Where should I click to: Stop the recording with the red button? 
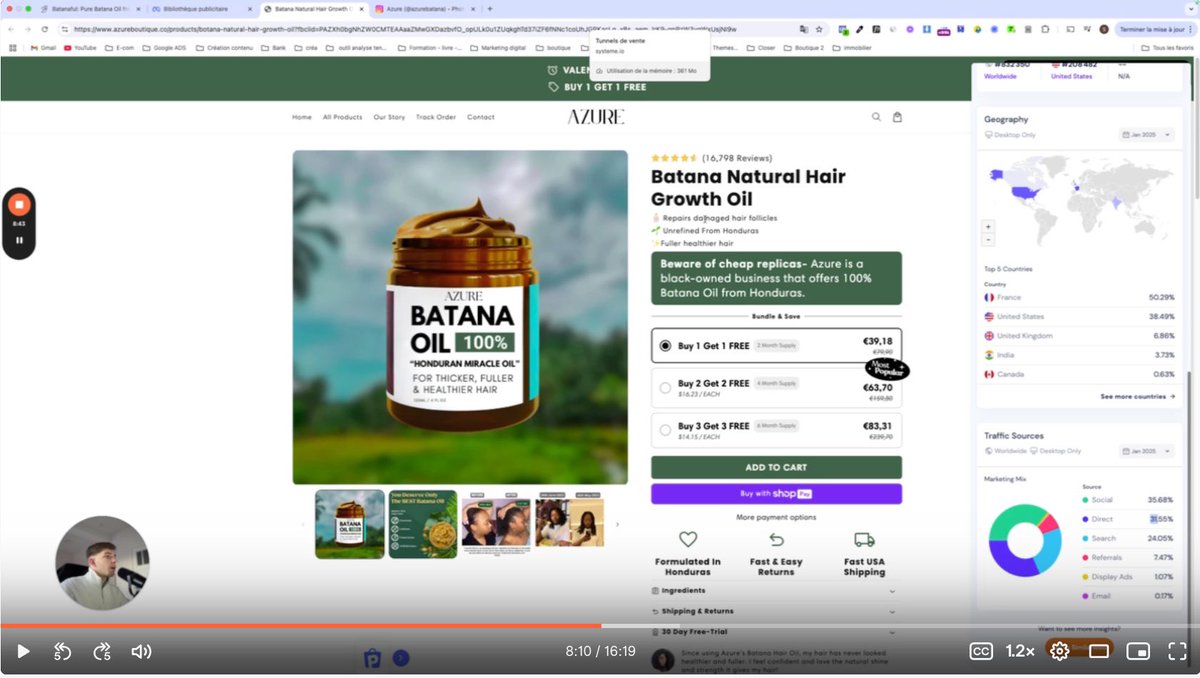[x=18, y=204]
